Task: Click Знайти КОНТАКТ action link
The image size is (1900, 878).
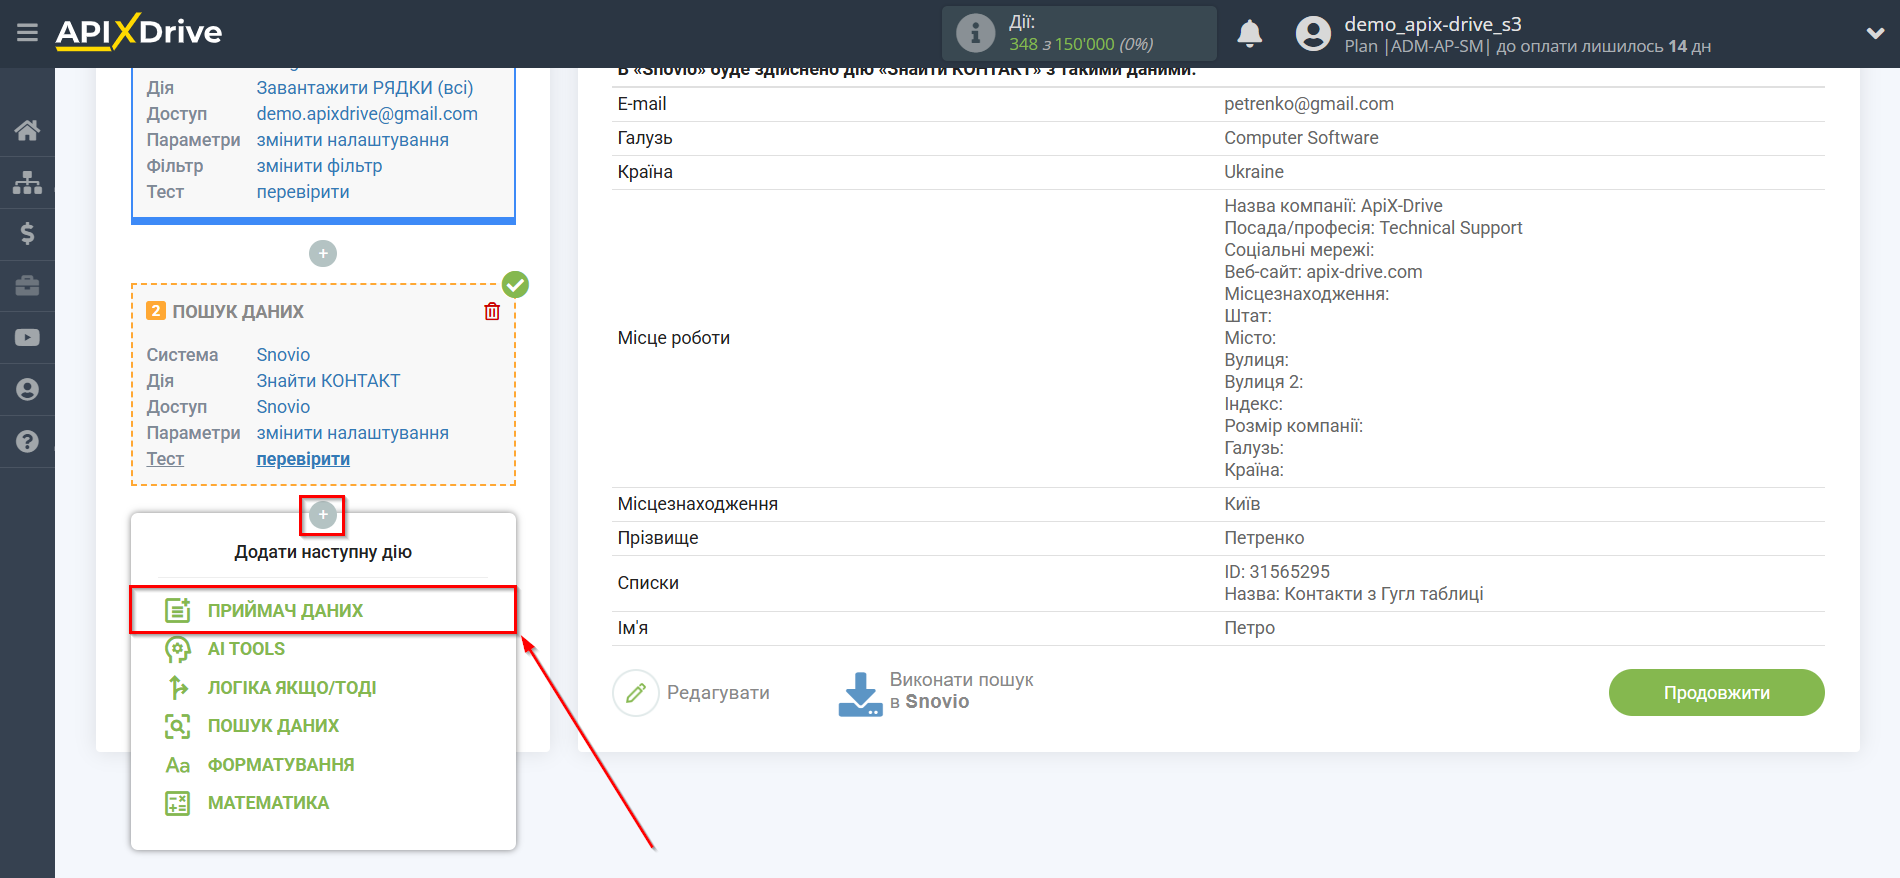Action: coord(328,381)
